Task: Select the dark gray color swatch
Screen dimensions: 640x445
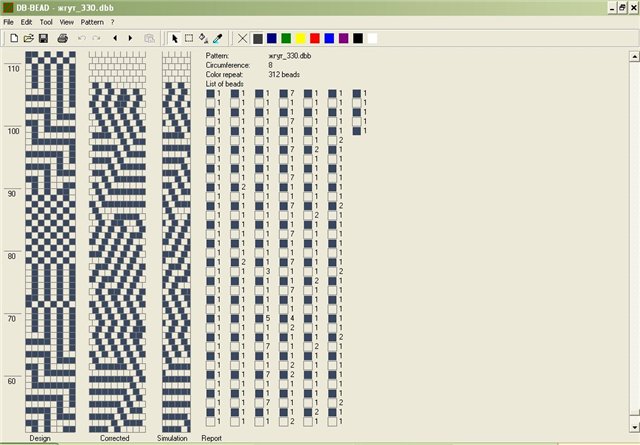Action: (x=258, y=38)
